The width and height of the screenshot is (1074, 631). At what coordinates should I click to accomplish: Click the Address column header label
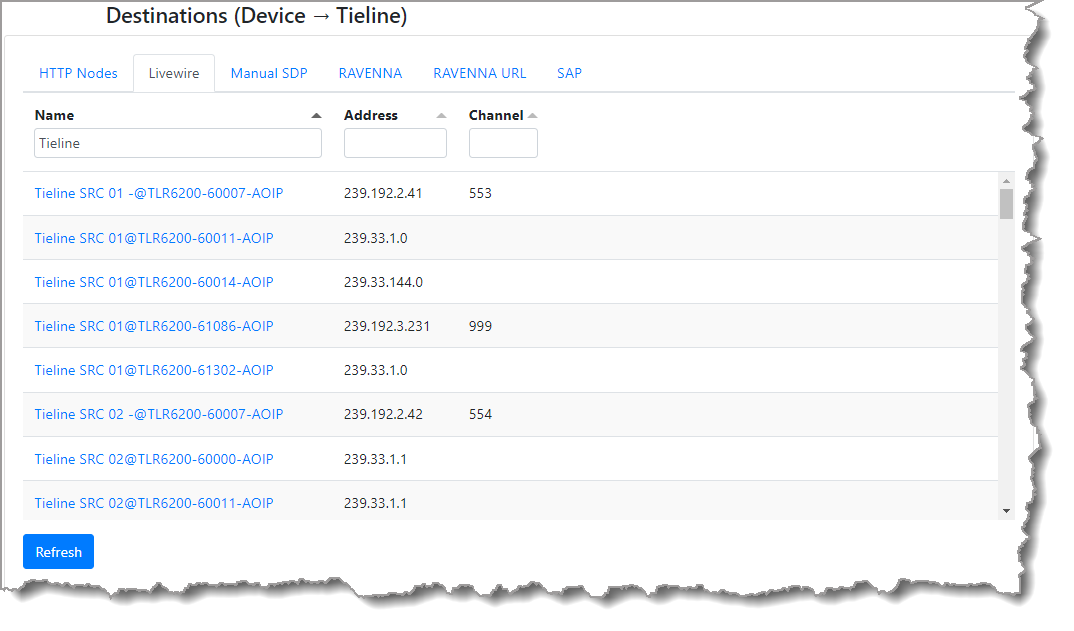point(371,115)
